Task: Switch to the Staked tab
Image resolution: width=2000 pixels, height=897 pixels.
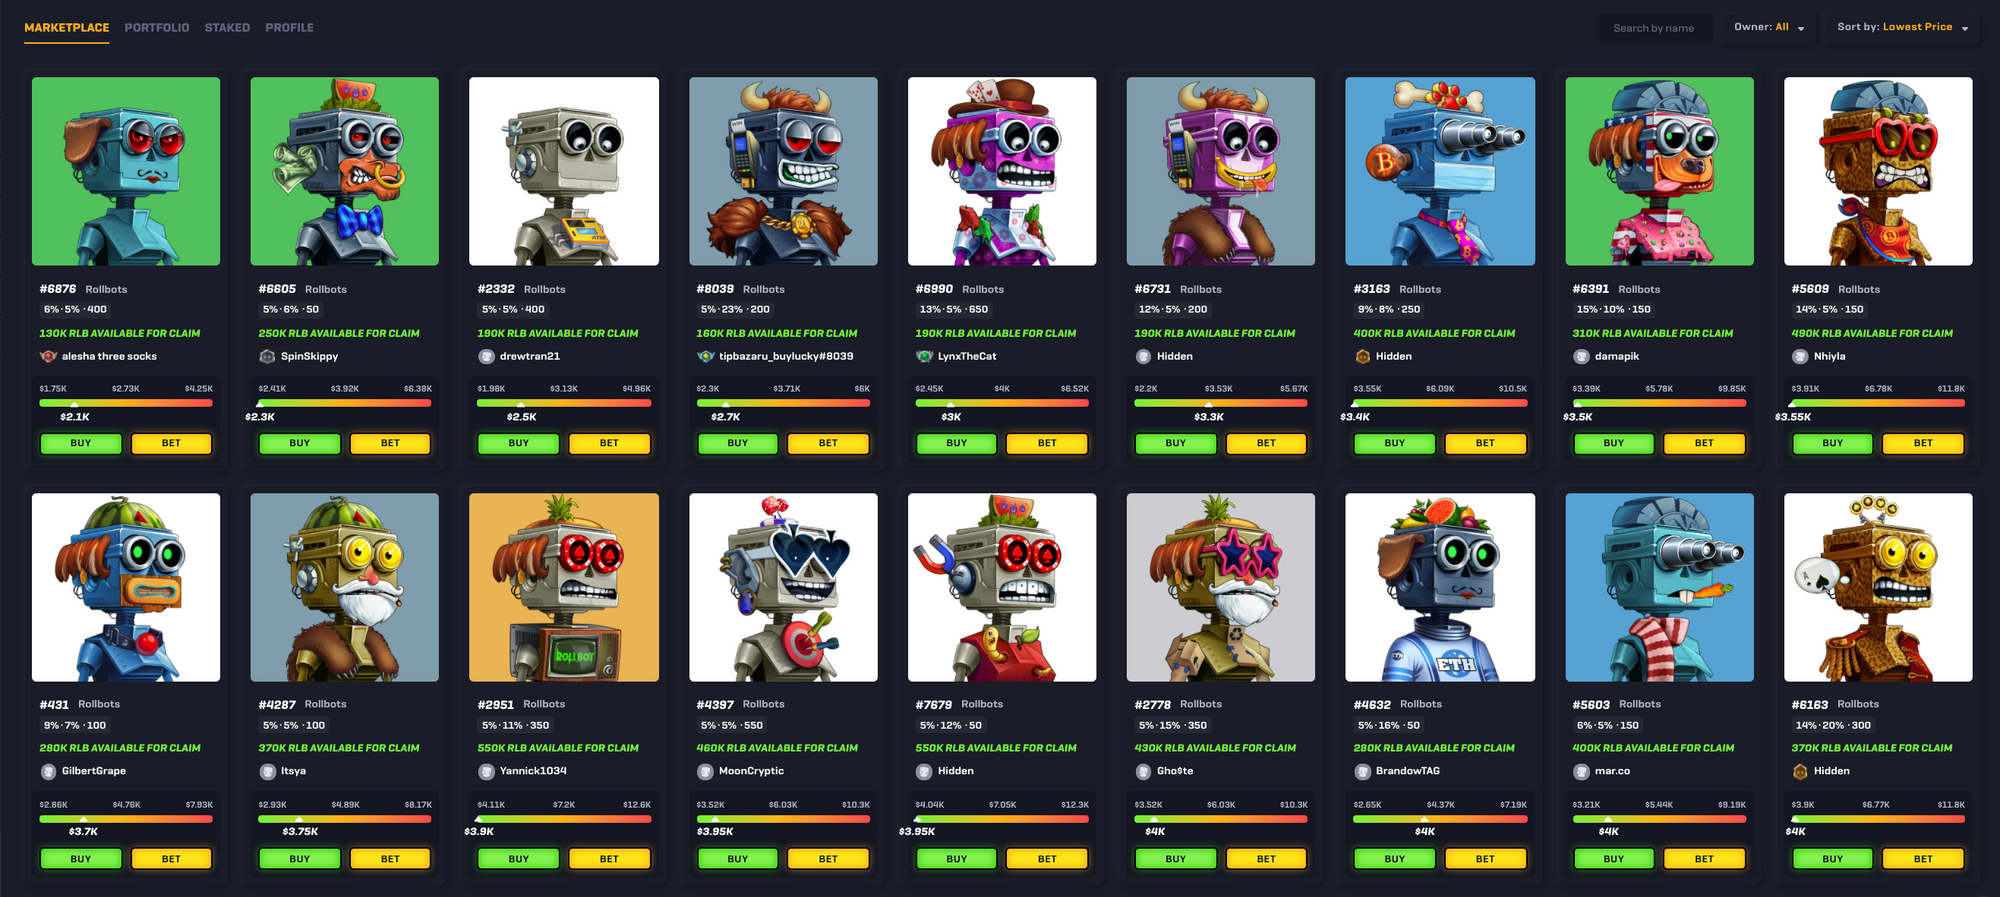Action: click(227, 28)
